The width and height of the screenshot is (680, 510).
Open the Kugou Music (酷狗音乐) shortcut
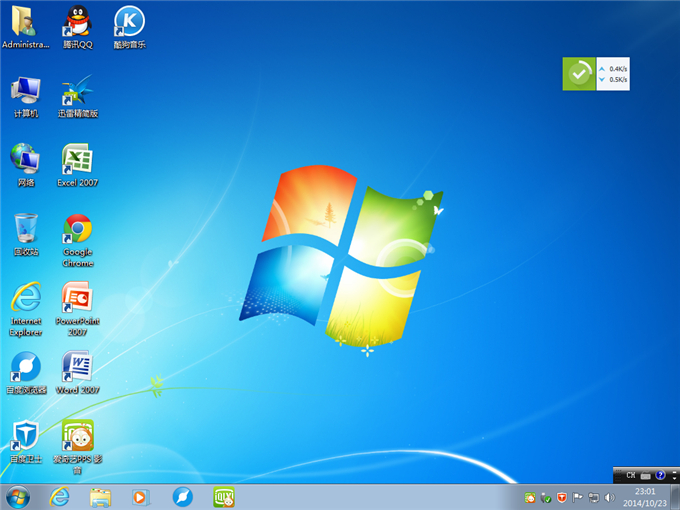point(128,22)
